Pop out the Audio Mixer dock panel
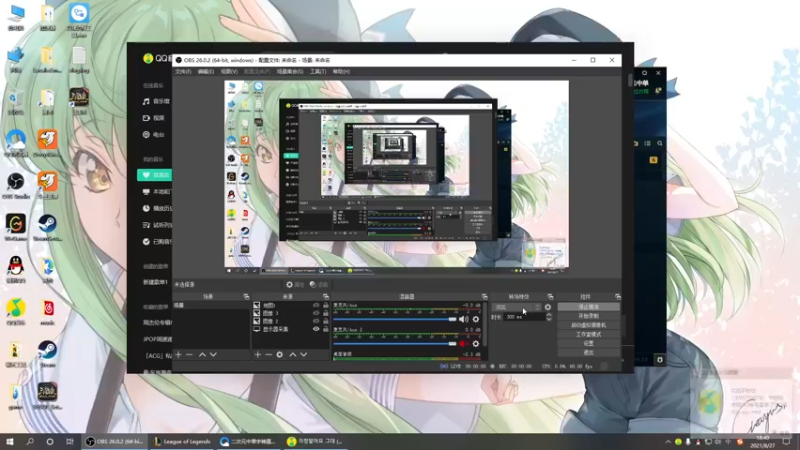Viewport: 800px width, 450px height. (485, 296)
